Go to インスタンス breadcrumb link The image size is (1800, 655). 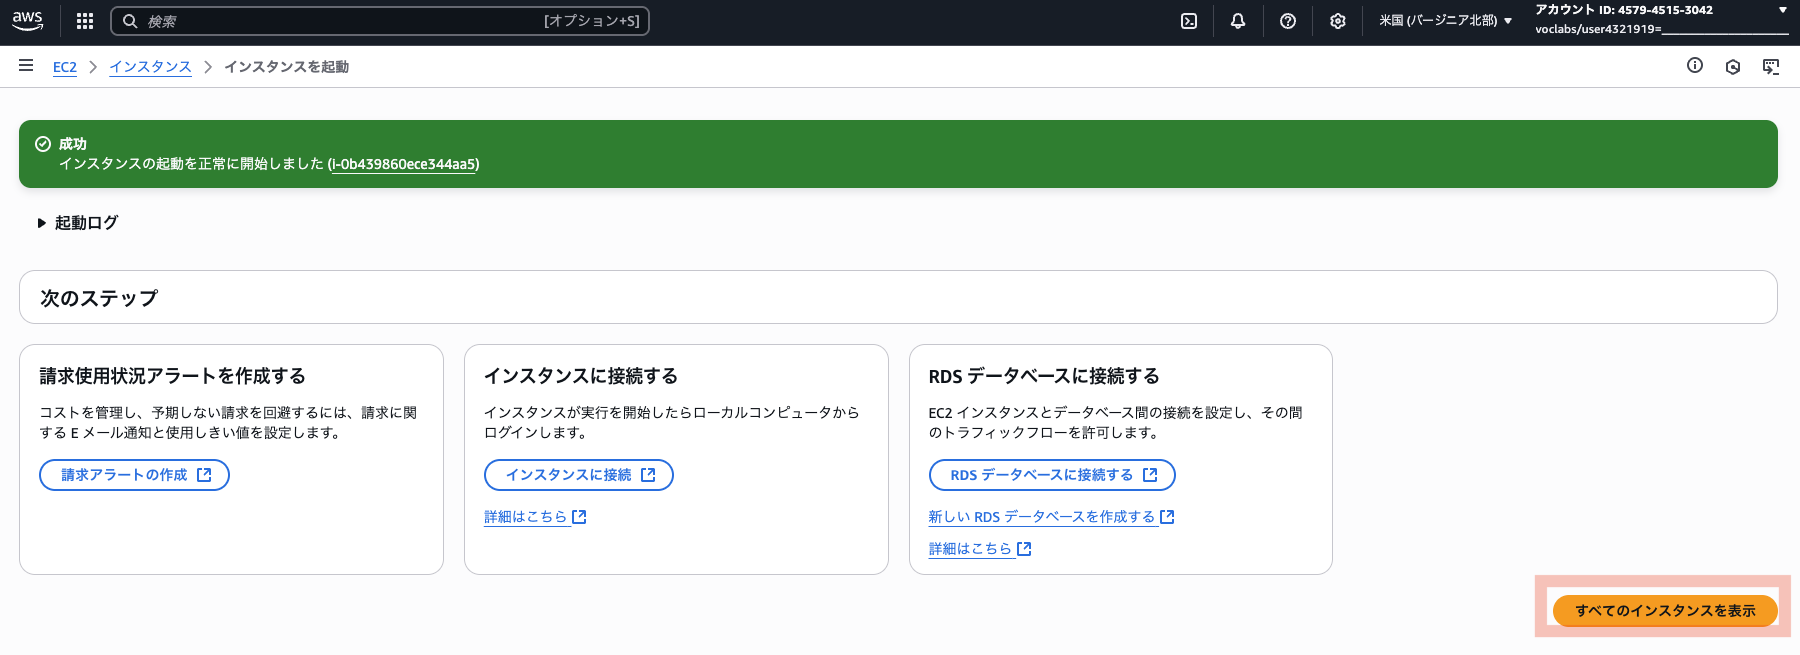point(150,67)
